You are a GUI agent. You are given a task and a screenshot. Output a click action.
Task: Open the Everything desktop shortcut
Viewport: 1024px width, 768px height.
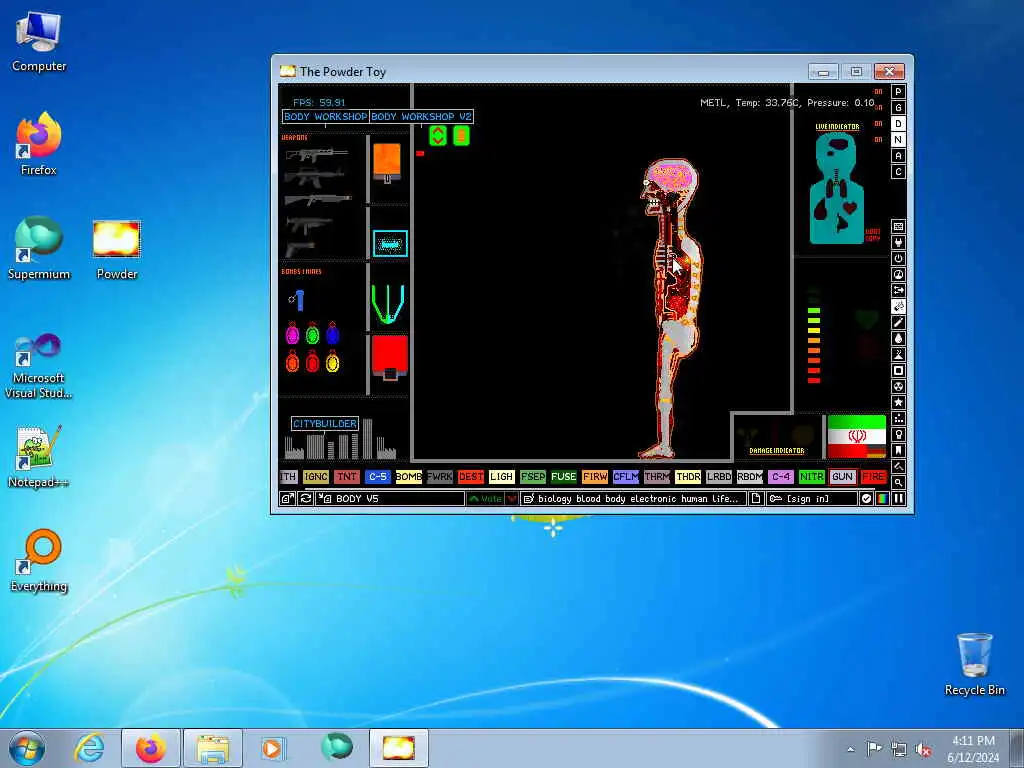pyautogui.click(x=39, y=560)
